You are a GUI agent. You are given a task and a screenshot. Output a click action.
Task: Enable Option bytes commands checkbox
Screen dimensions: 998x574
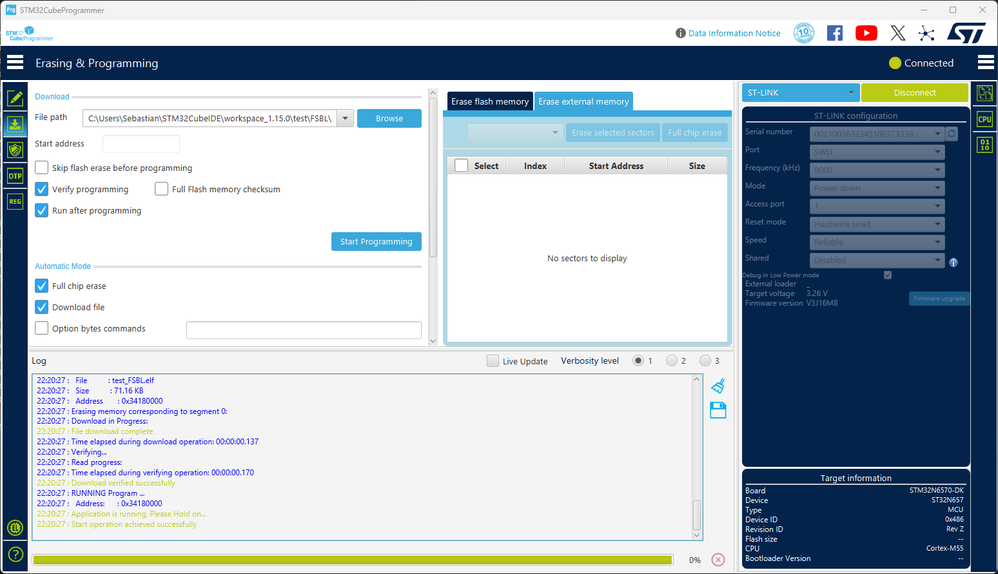point(41,328)
